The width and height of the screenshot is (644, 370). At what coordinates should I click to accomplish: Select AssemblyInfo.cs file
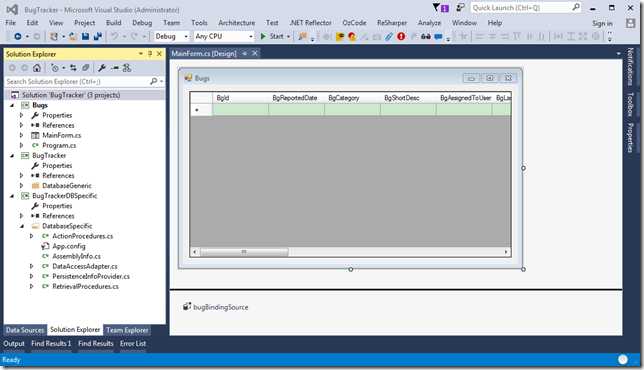76,256
